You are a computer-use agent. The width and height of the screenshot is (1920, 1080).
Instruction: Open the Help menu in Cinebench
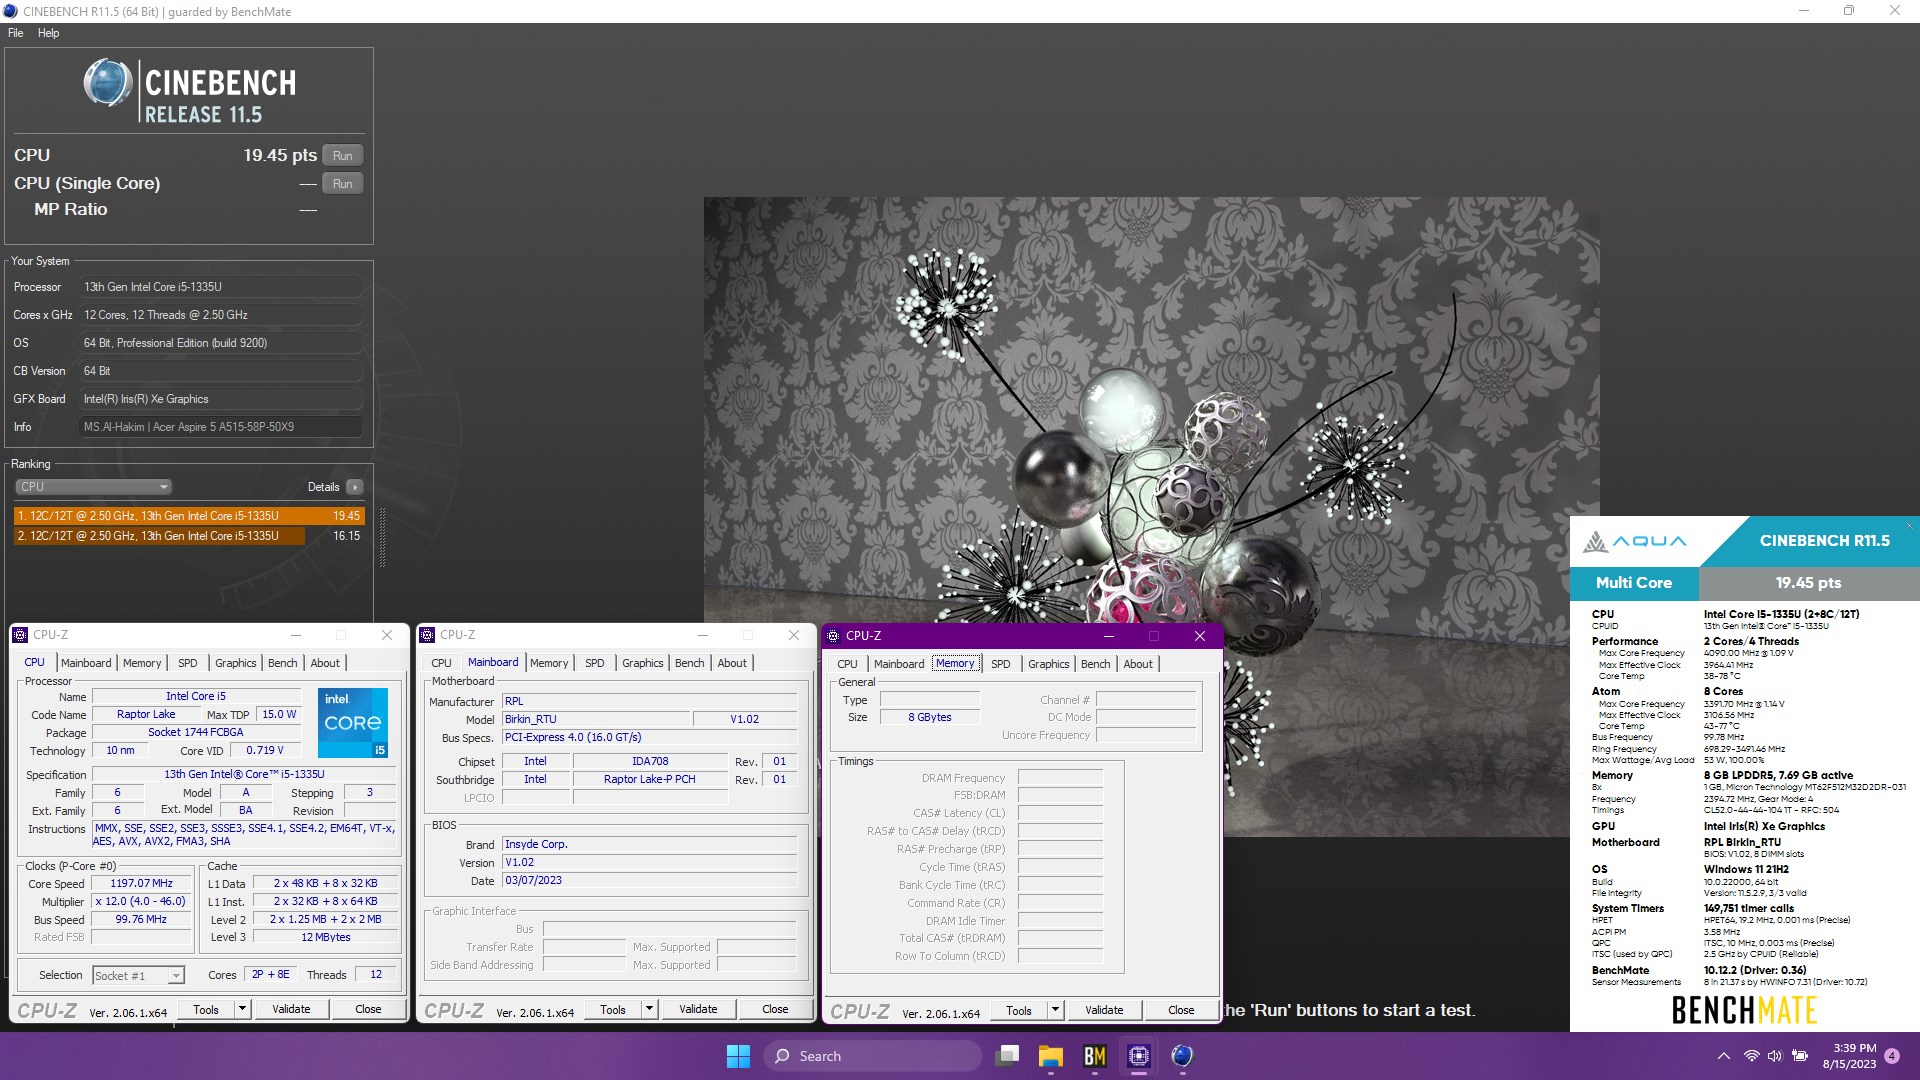(x=48, y=33)
